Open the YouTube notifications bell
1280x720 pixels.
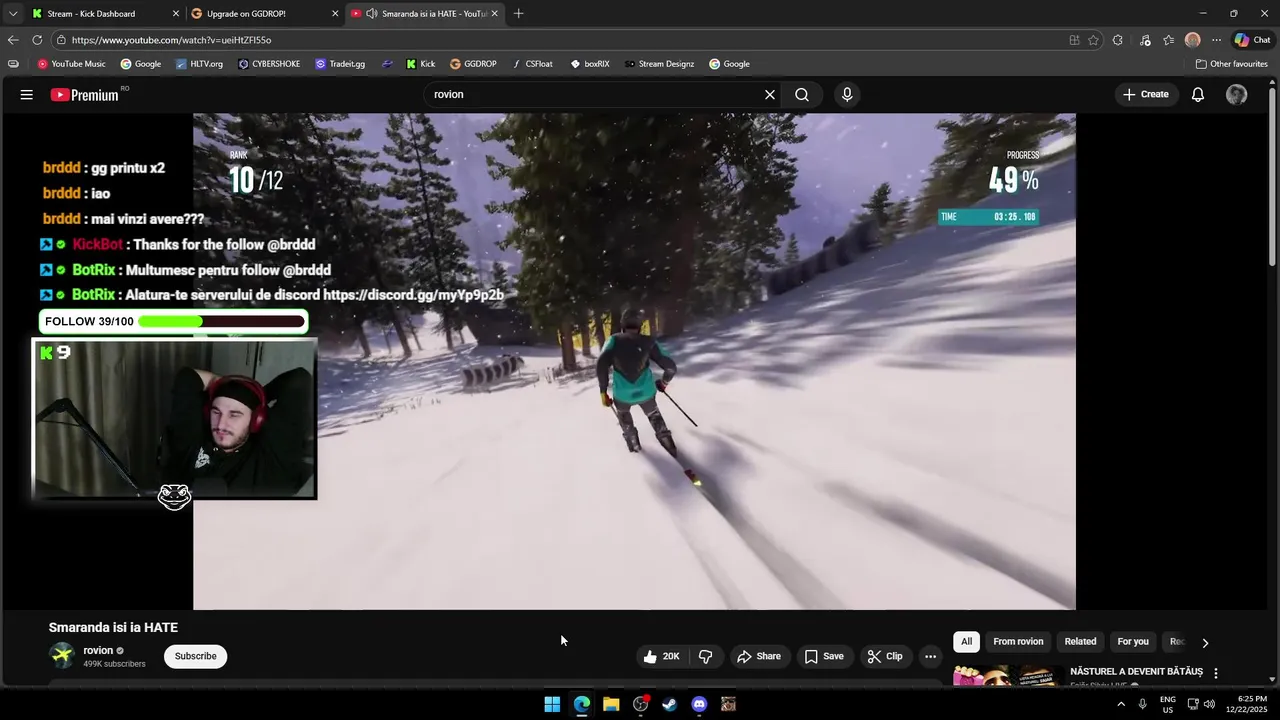click(1198, 95)
